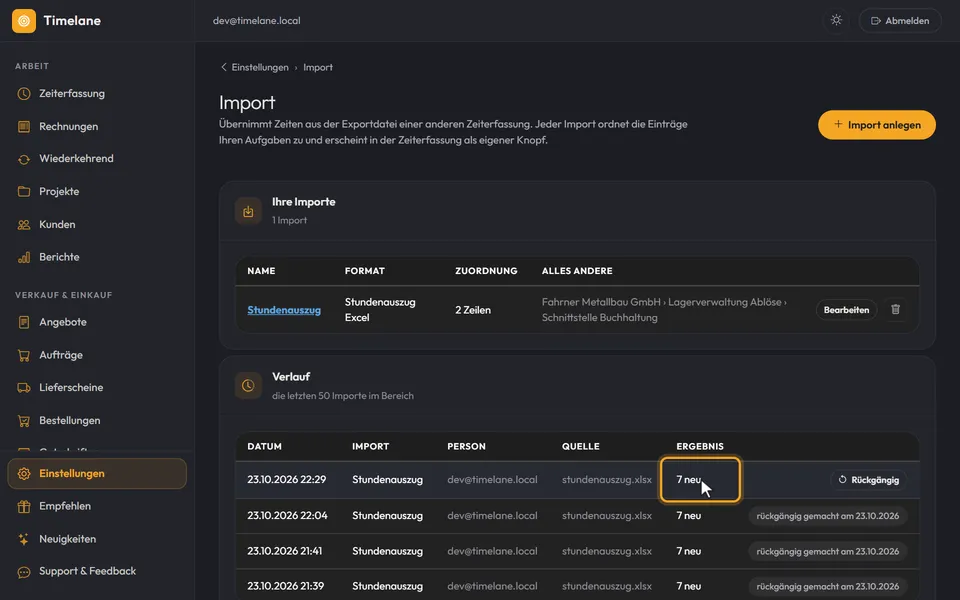Click the Lieferscheine truck icon
The width and height of the screenshot is (960, 600).
tap(24, 388)
